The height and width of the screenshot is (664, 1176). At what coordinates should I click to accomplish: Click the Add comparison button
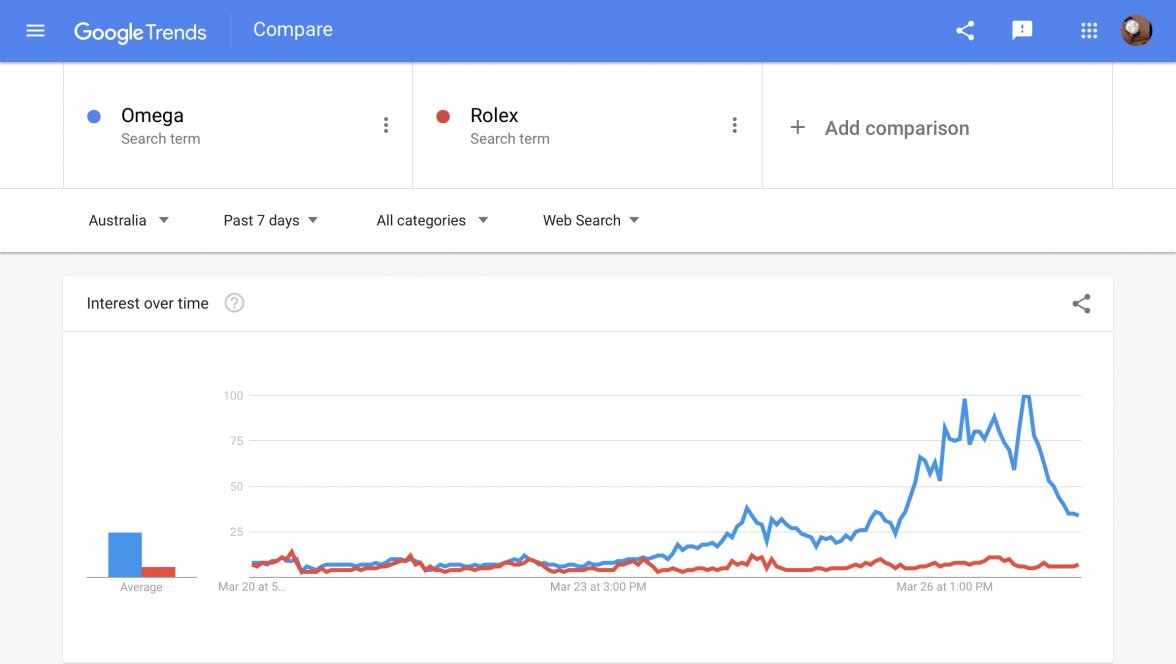pyautogui.click(x=896, y=128)
